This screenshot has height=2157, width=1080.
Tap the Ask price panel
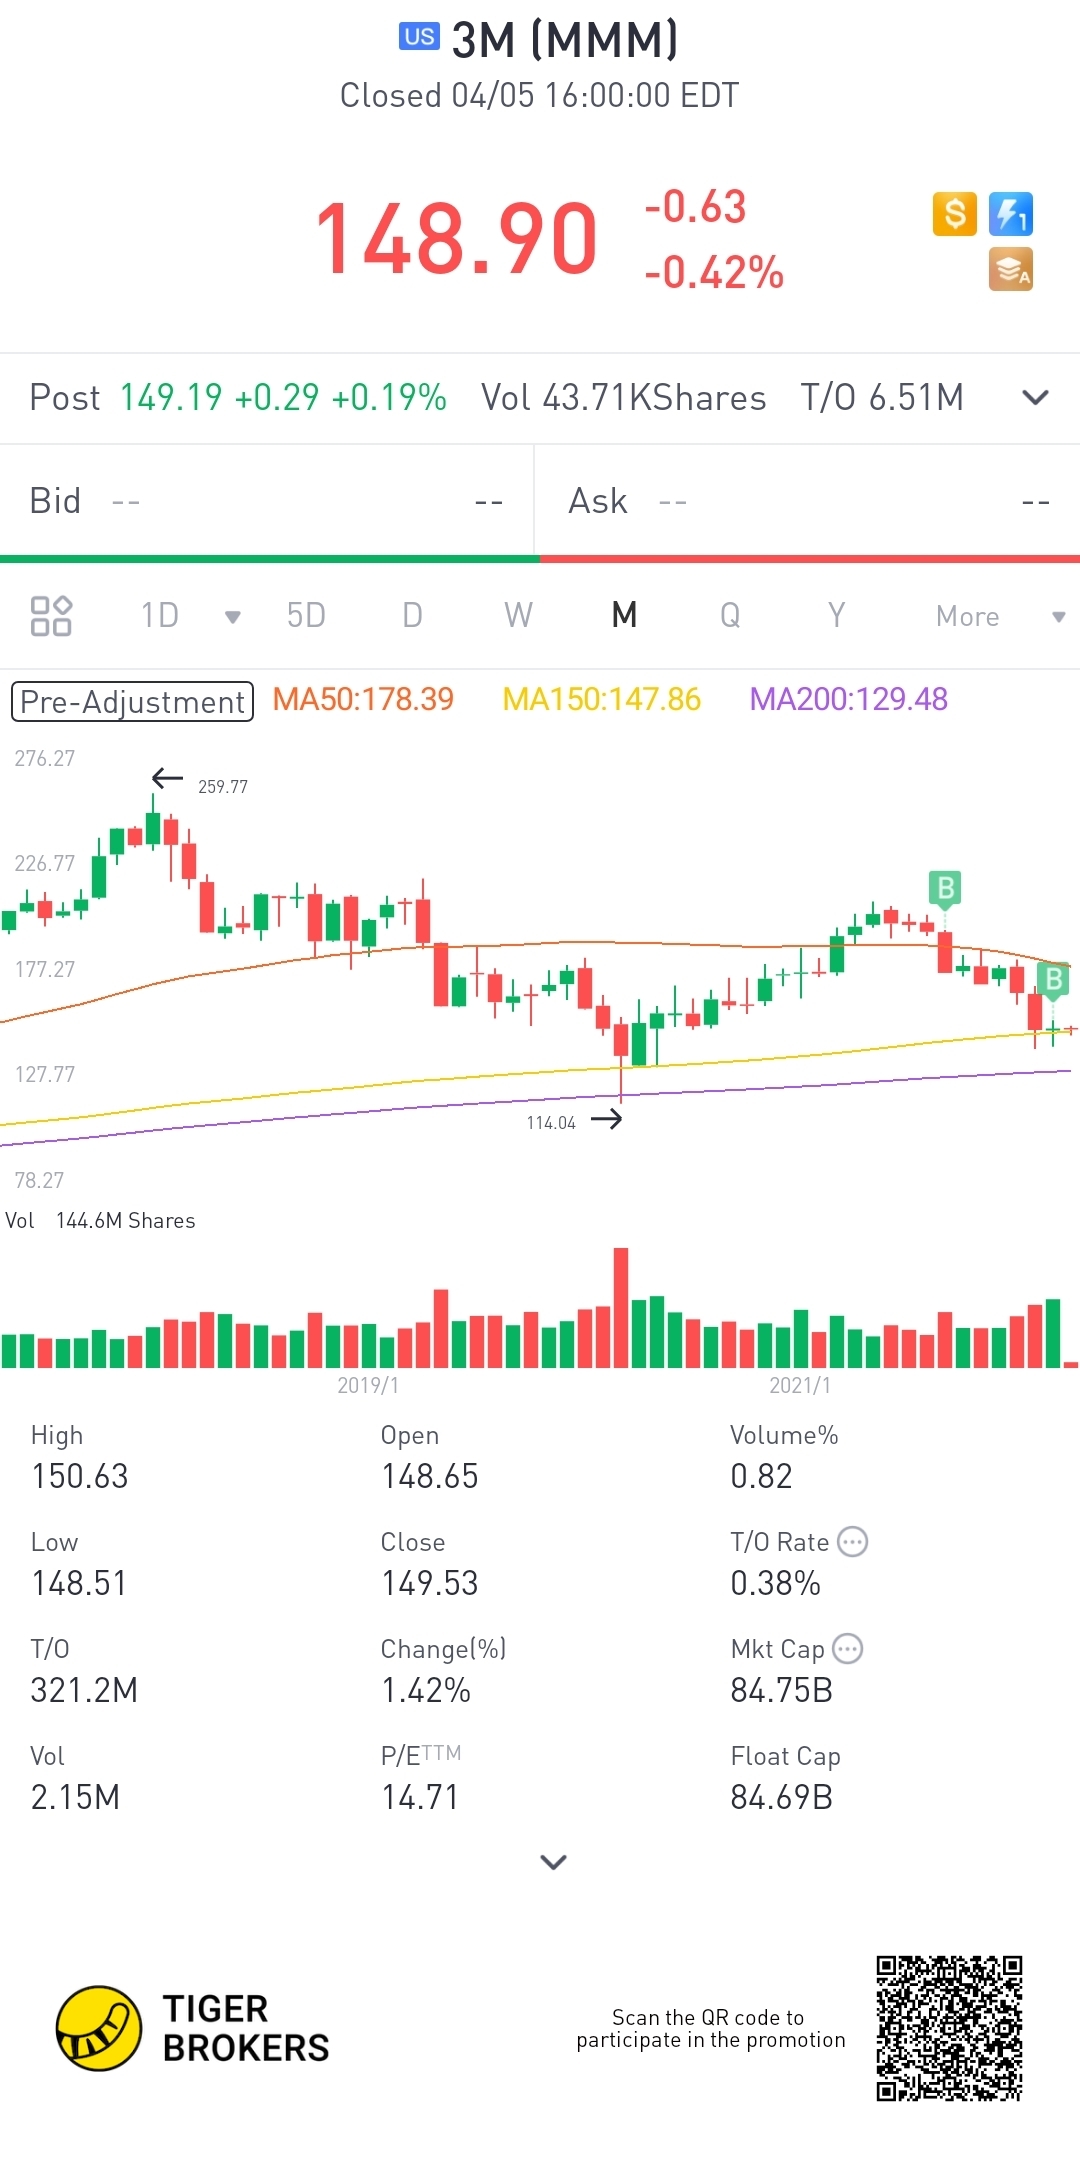click(808, 501)
